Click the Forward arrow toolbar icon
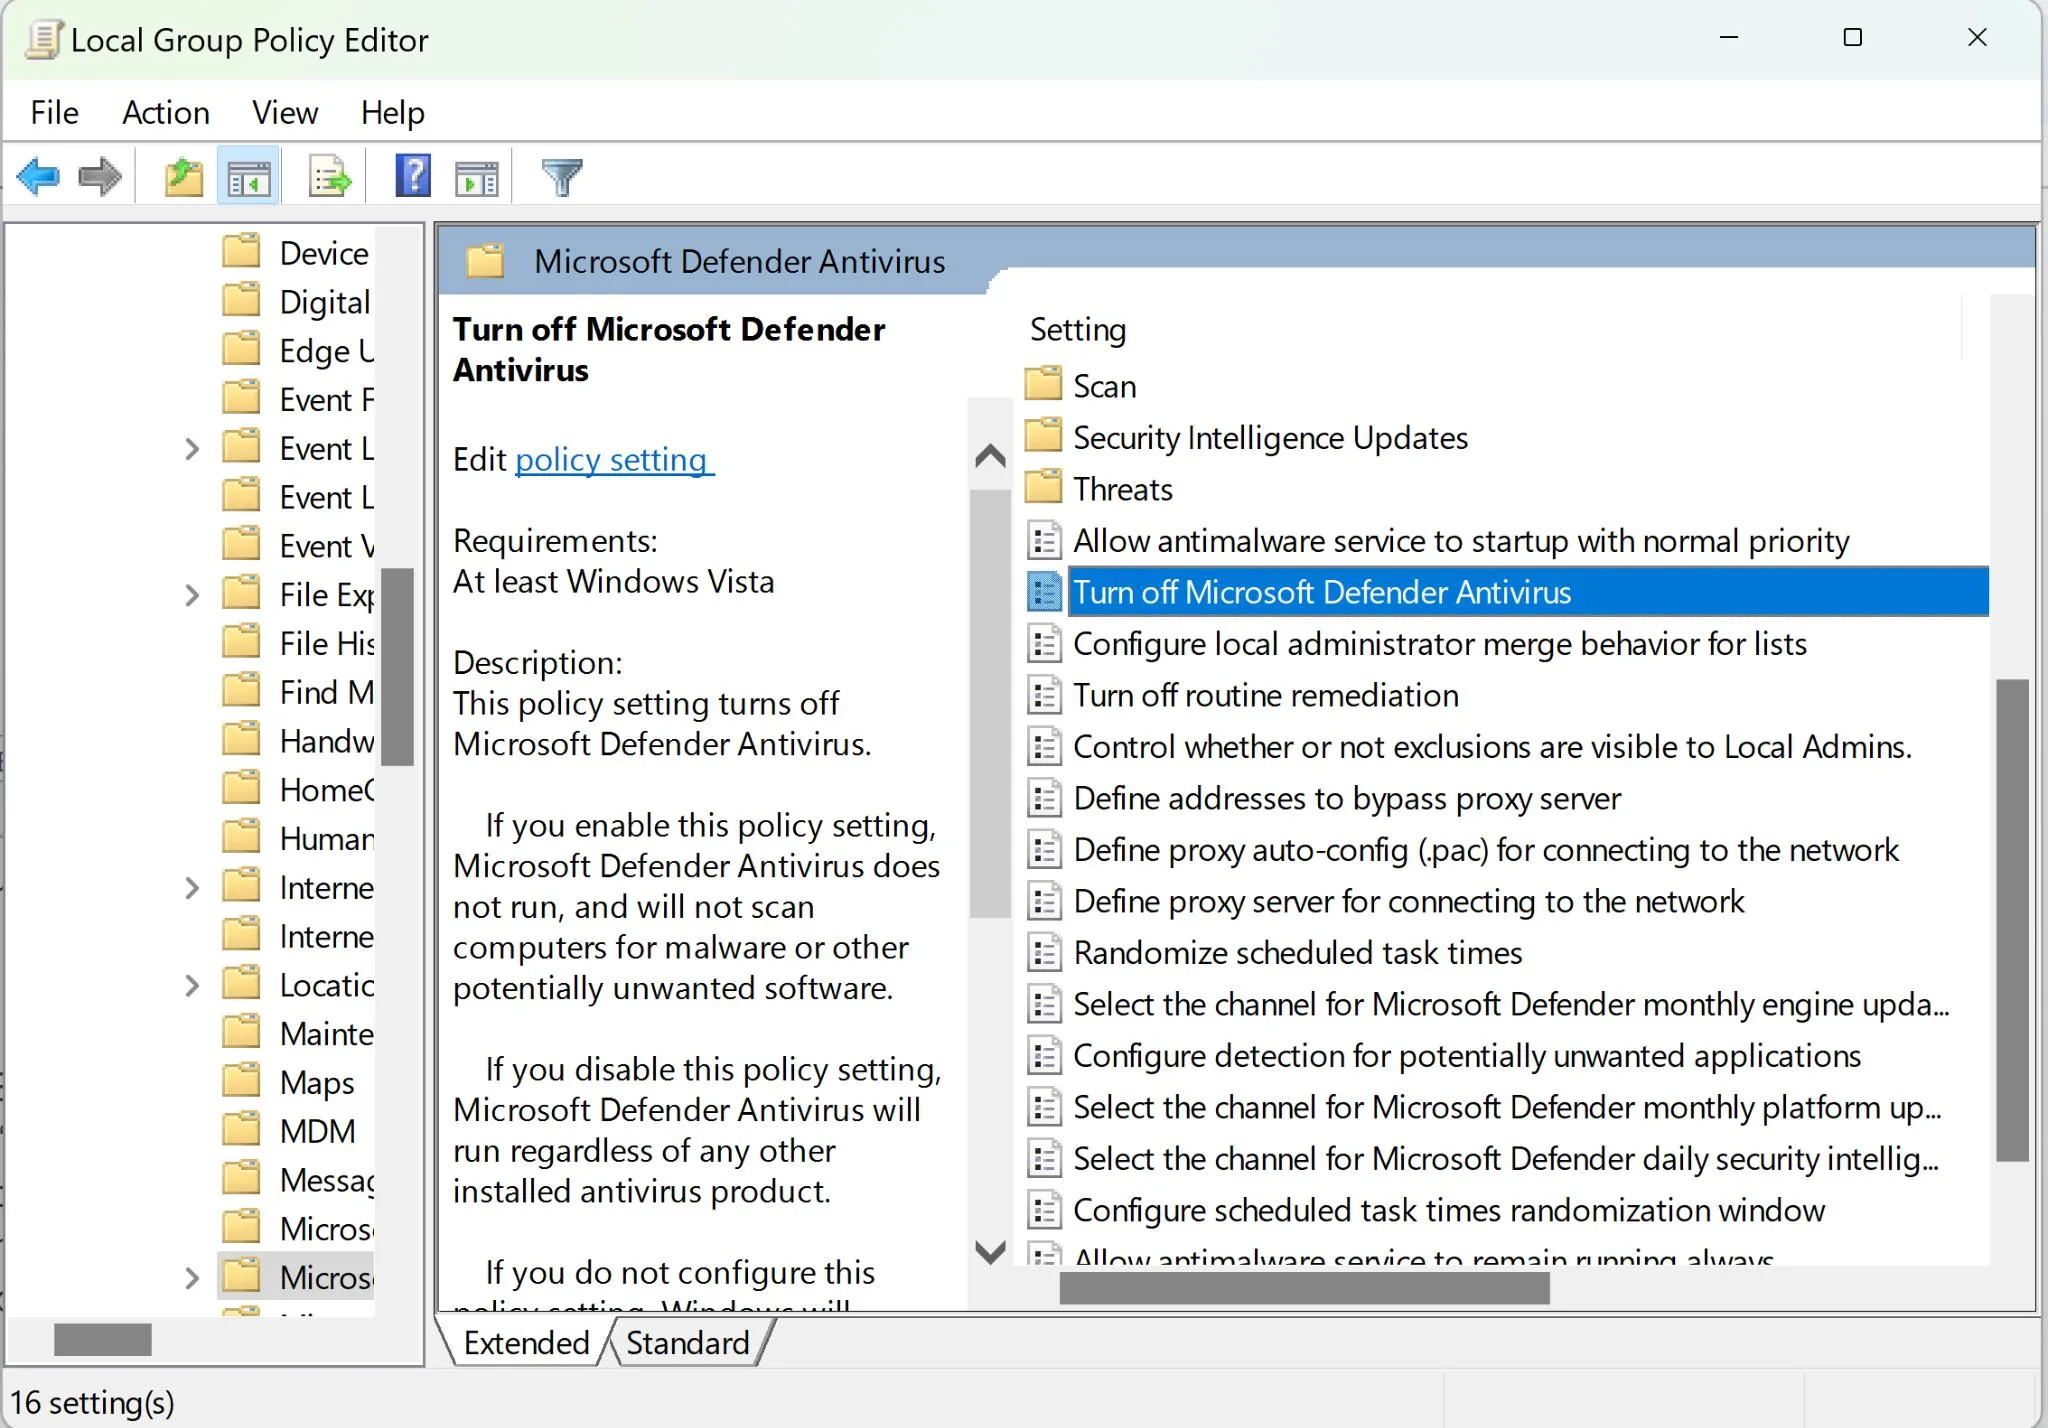 (99, 177)
